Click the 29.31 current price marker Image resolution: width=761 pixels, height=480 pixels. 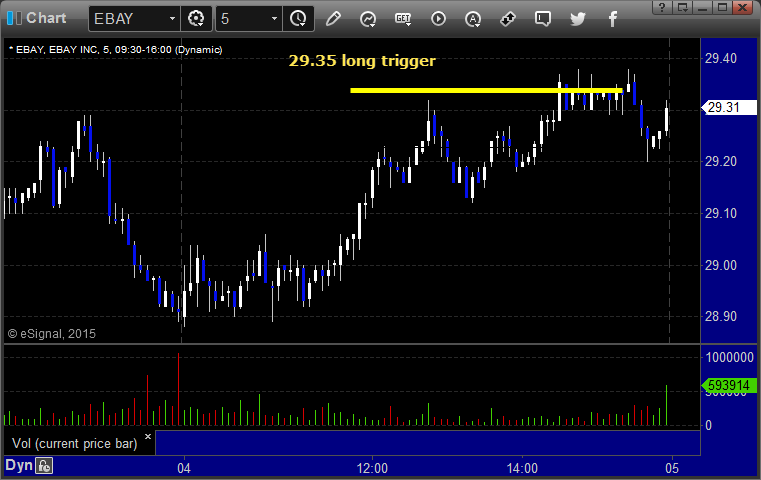[x=729, y=107]
